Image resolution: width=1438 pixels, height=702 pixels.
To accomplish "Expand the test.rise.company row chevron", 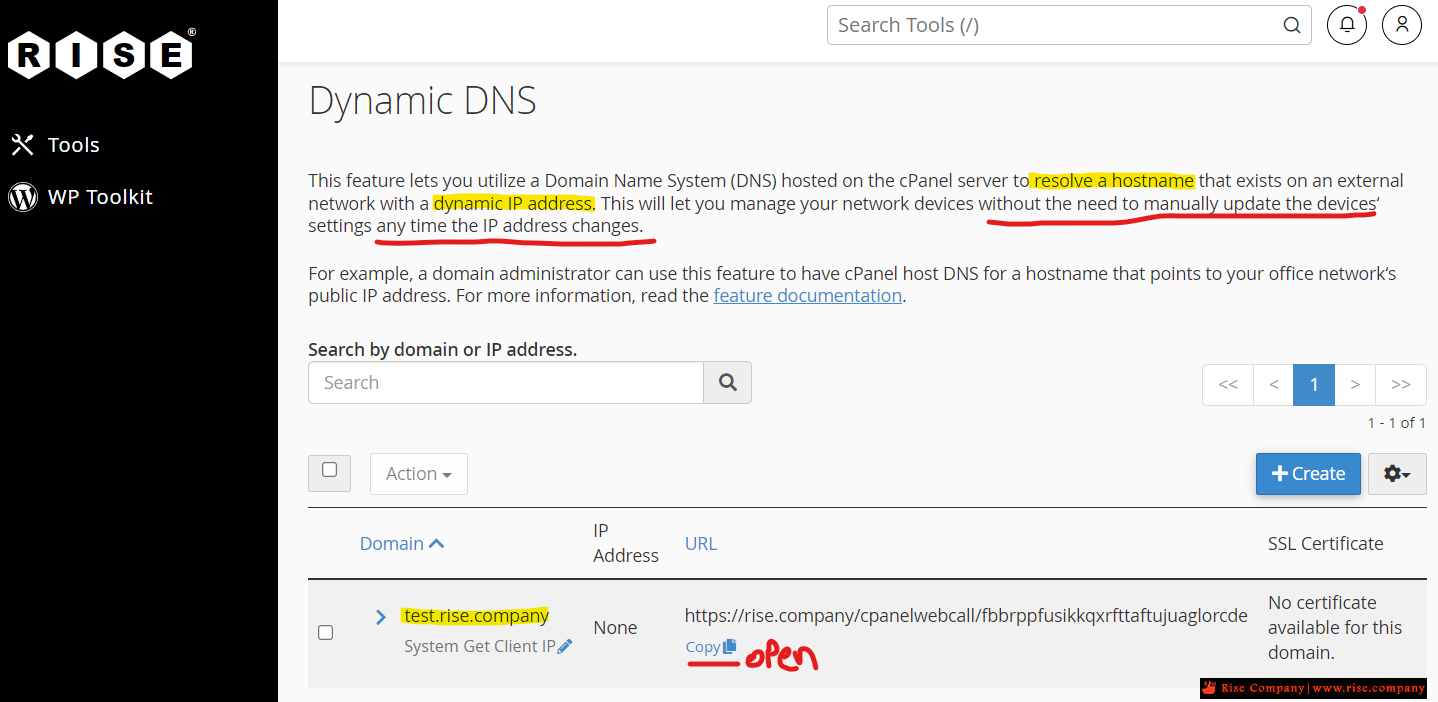I will point(381,616).
